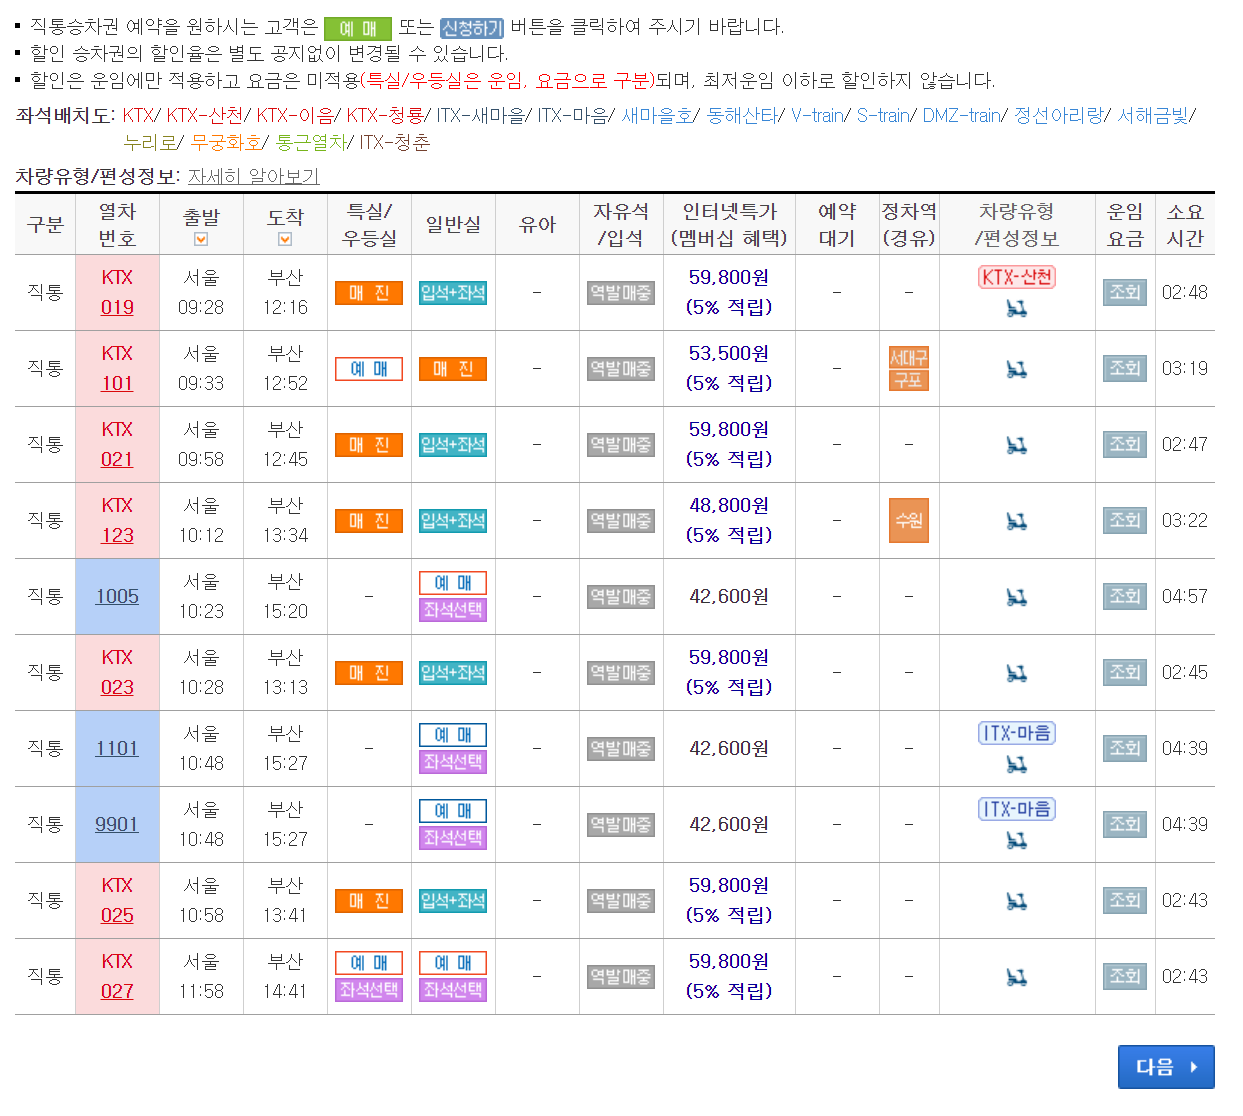
Task: Click 조회 fare button for KTX 101
Action: tap(1125, 368)
